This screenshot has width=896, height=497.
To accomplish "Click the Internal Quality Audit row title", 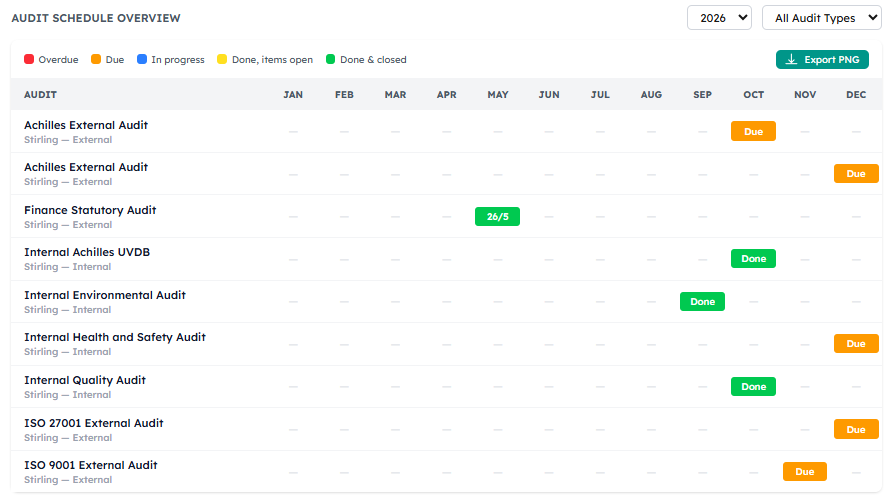I will coord(85,380).
